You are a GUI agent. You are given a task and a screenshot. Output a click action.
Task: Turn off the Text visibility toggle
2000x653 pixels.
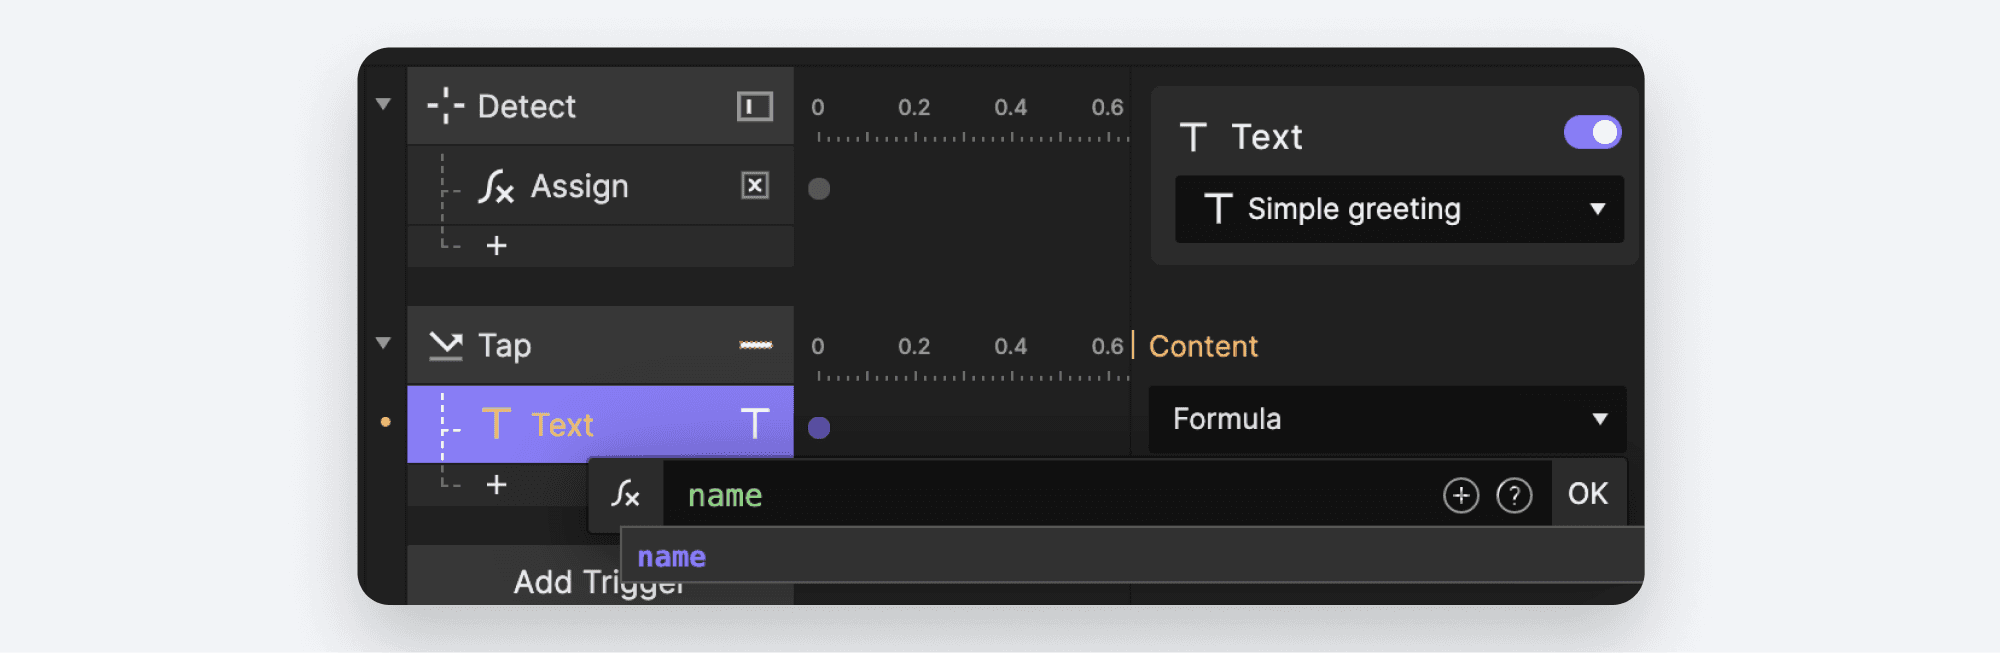(1592, 131)
